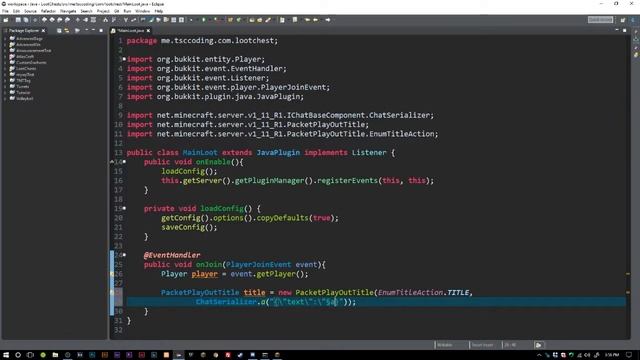Click the MainLoot class name in code
The height and width of the screenshot is (360, 640).
click(x=200, y=153)
